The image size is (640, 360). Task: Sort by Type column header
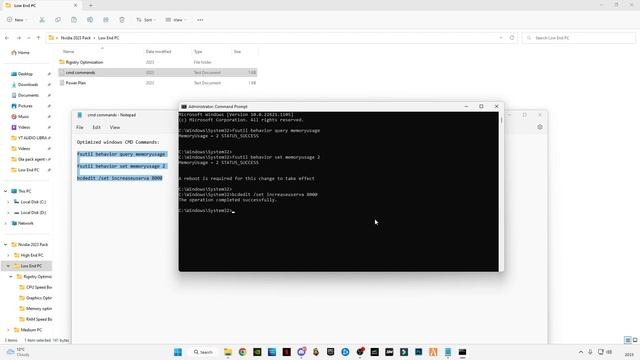click(198, 51)
